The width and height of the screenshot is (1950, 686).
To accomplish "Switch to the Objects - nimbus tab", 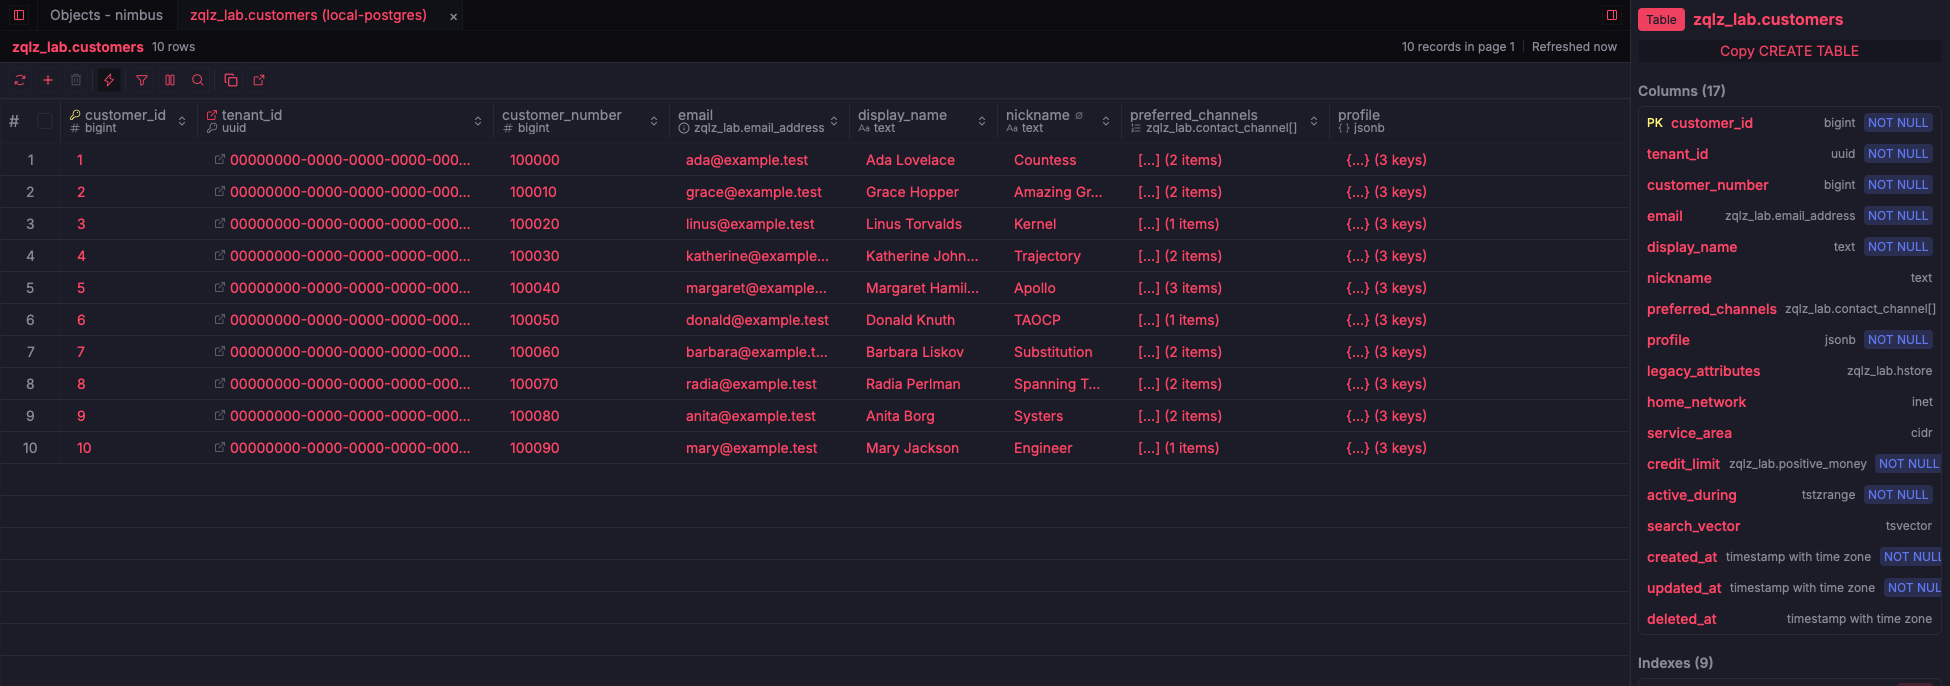I will [x=106, y=15].
